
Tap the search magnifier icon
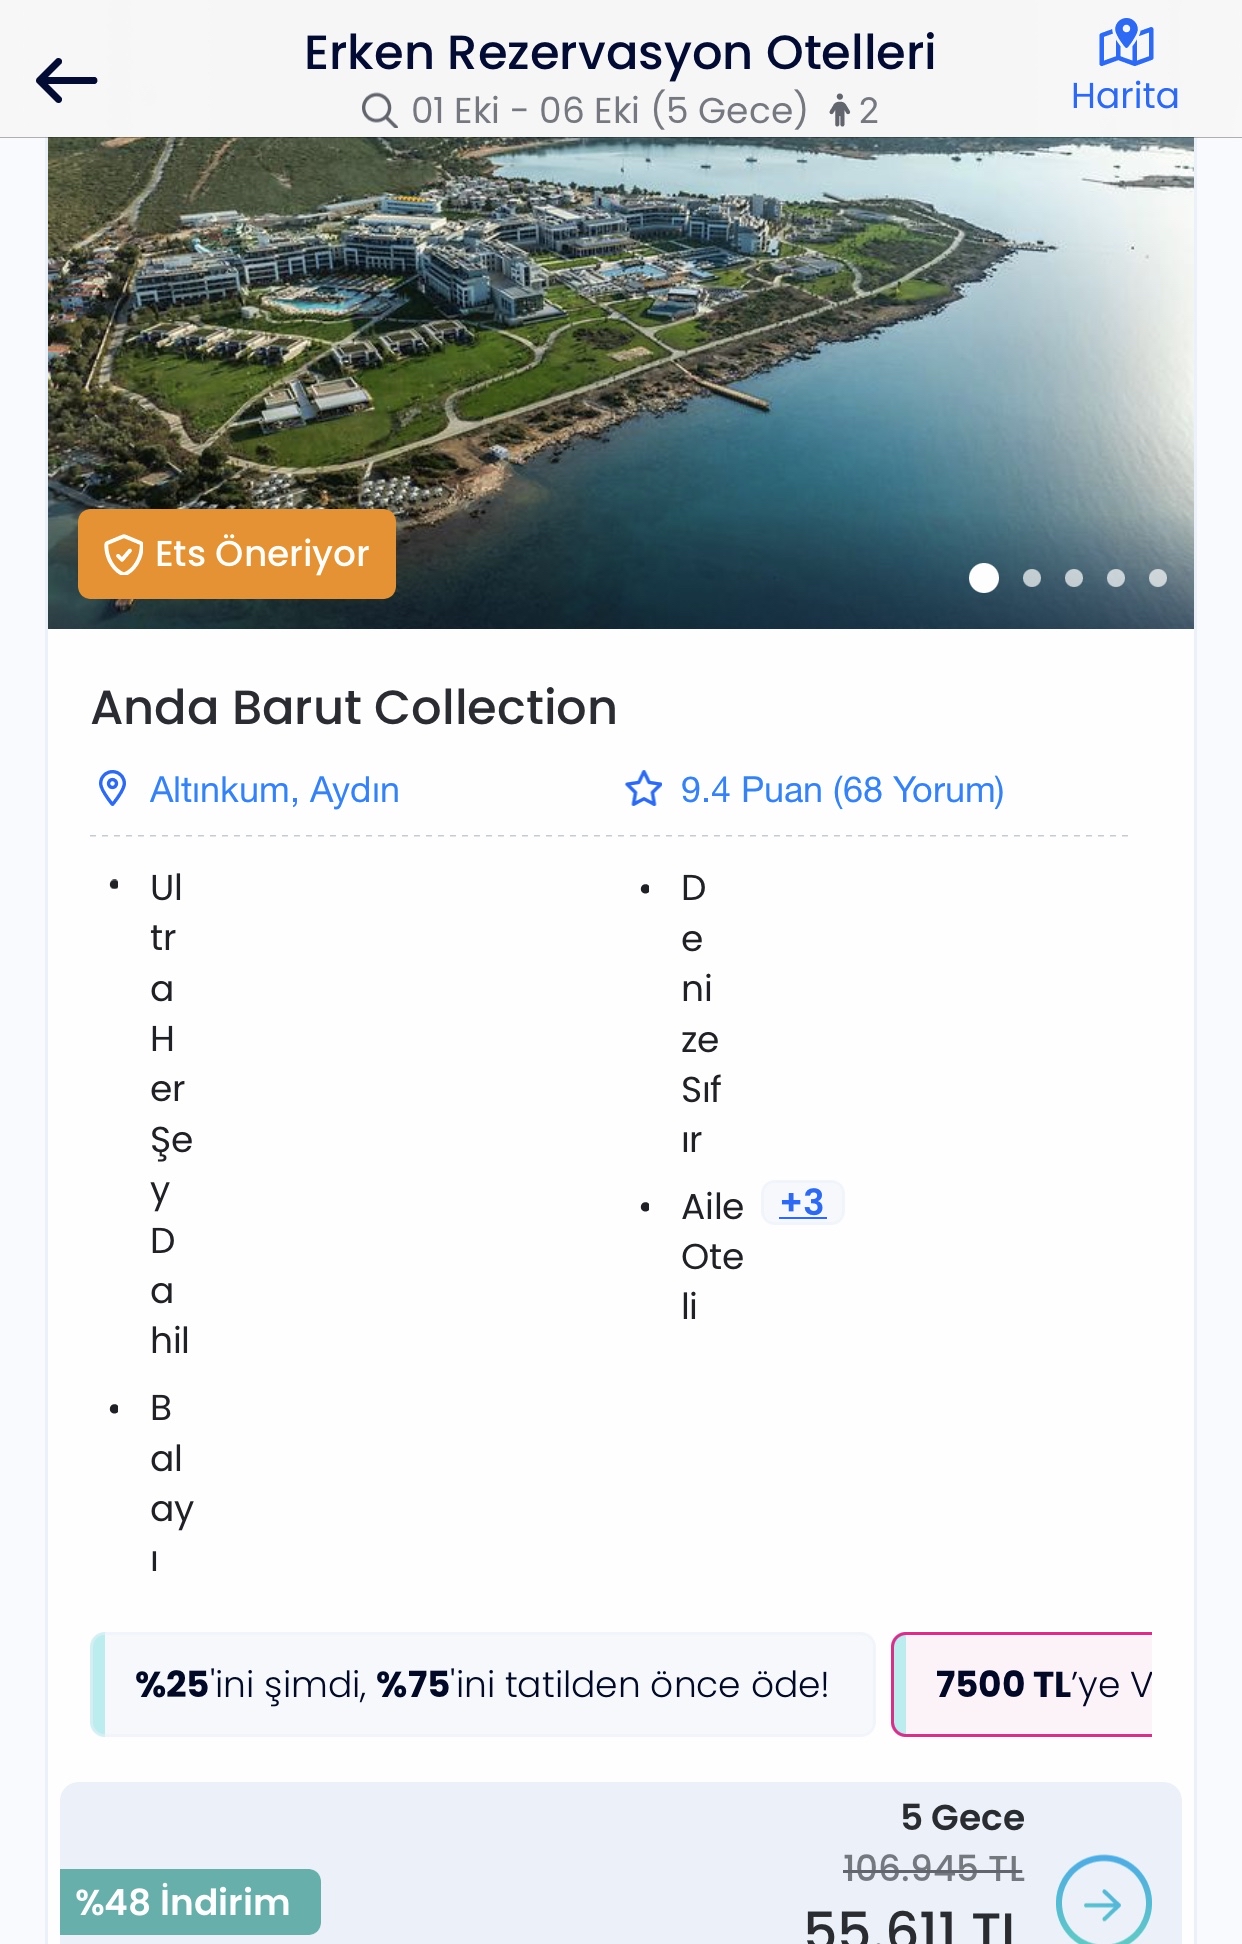pos(379,110)
